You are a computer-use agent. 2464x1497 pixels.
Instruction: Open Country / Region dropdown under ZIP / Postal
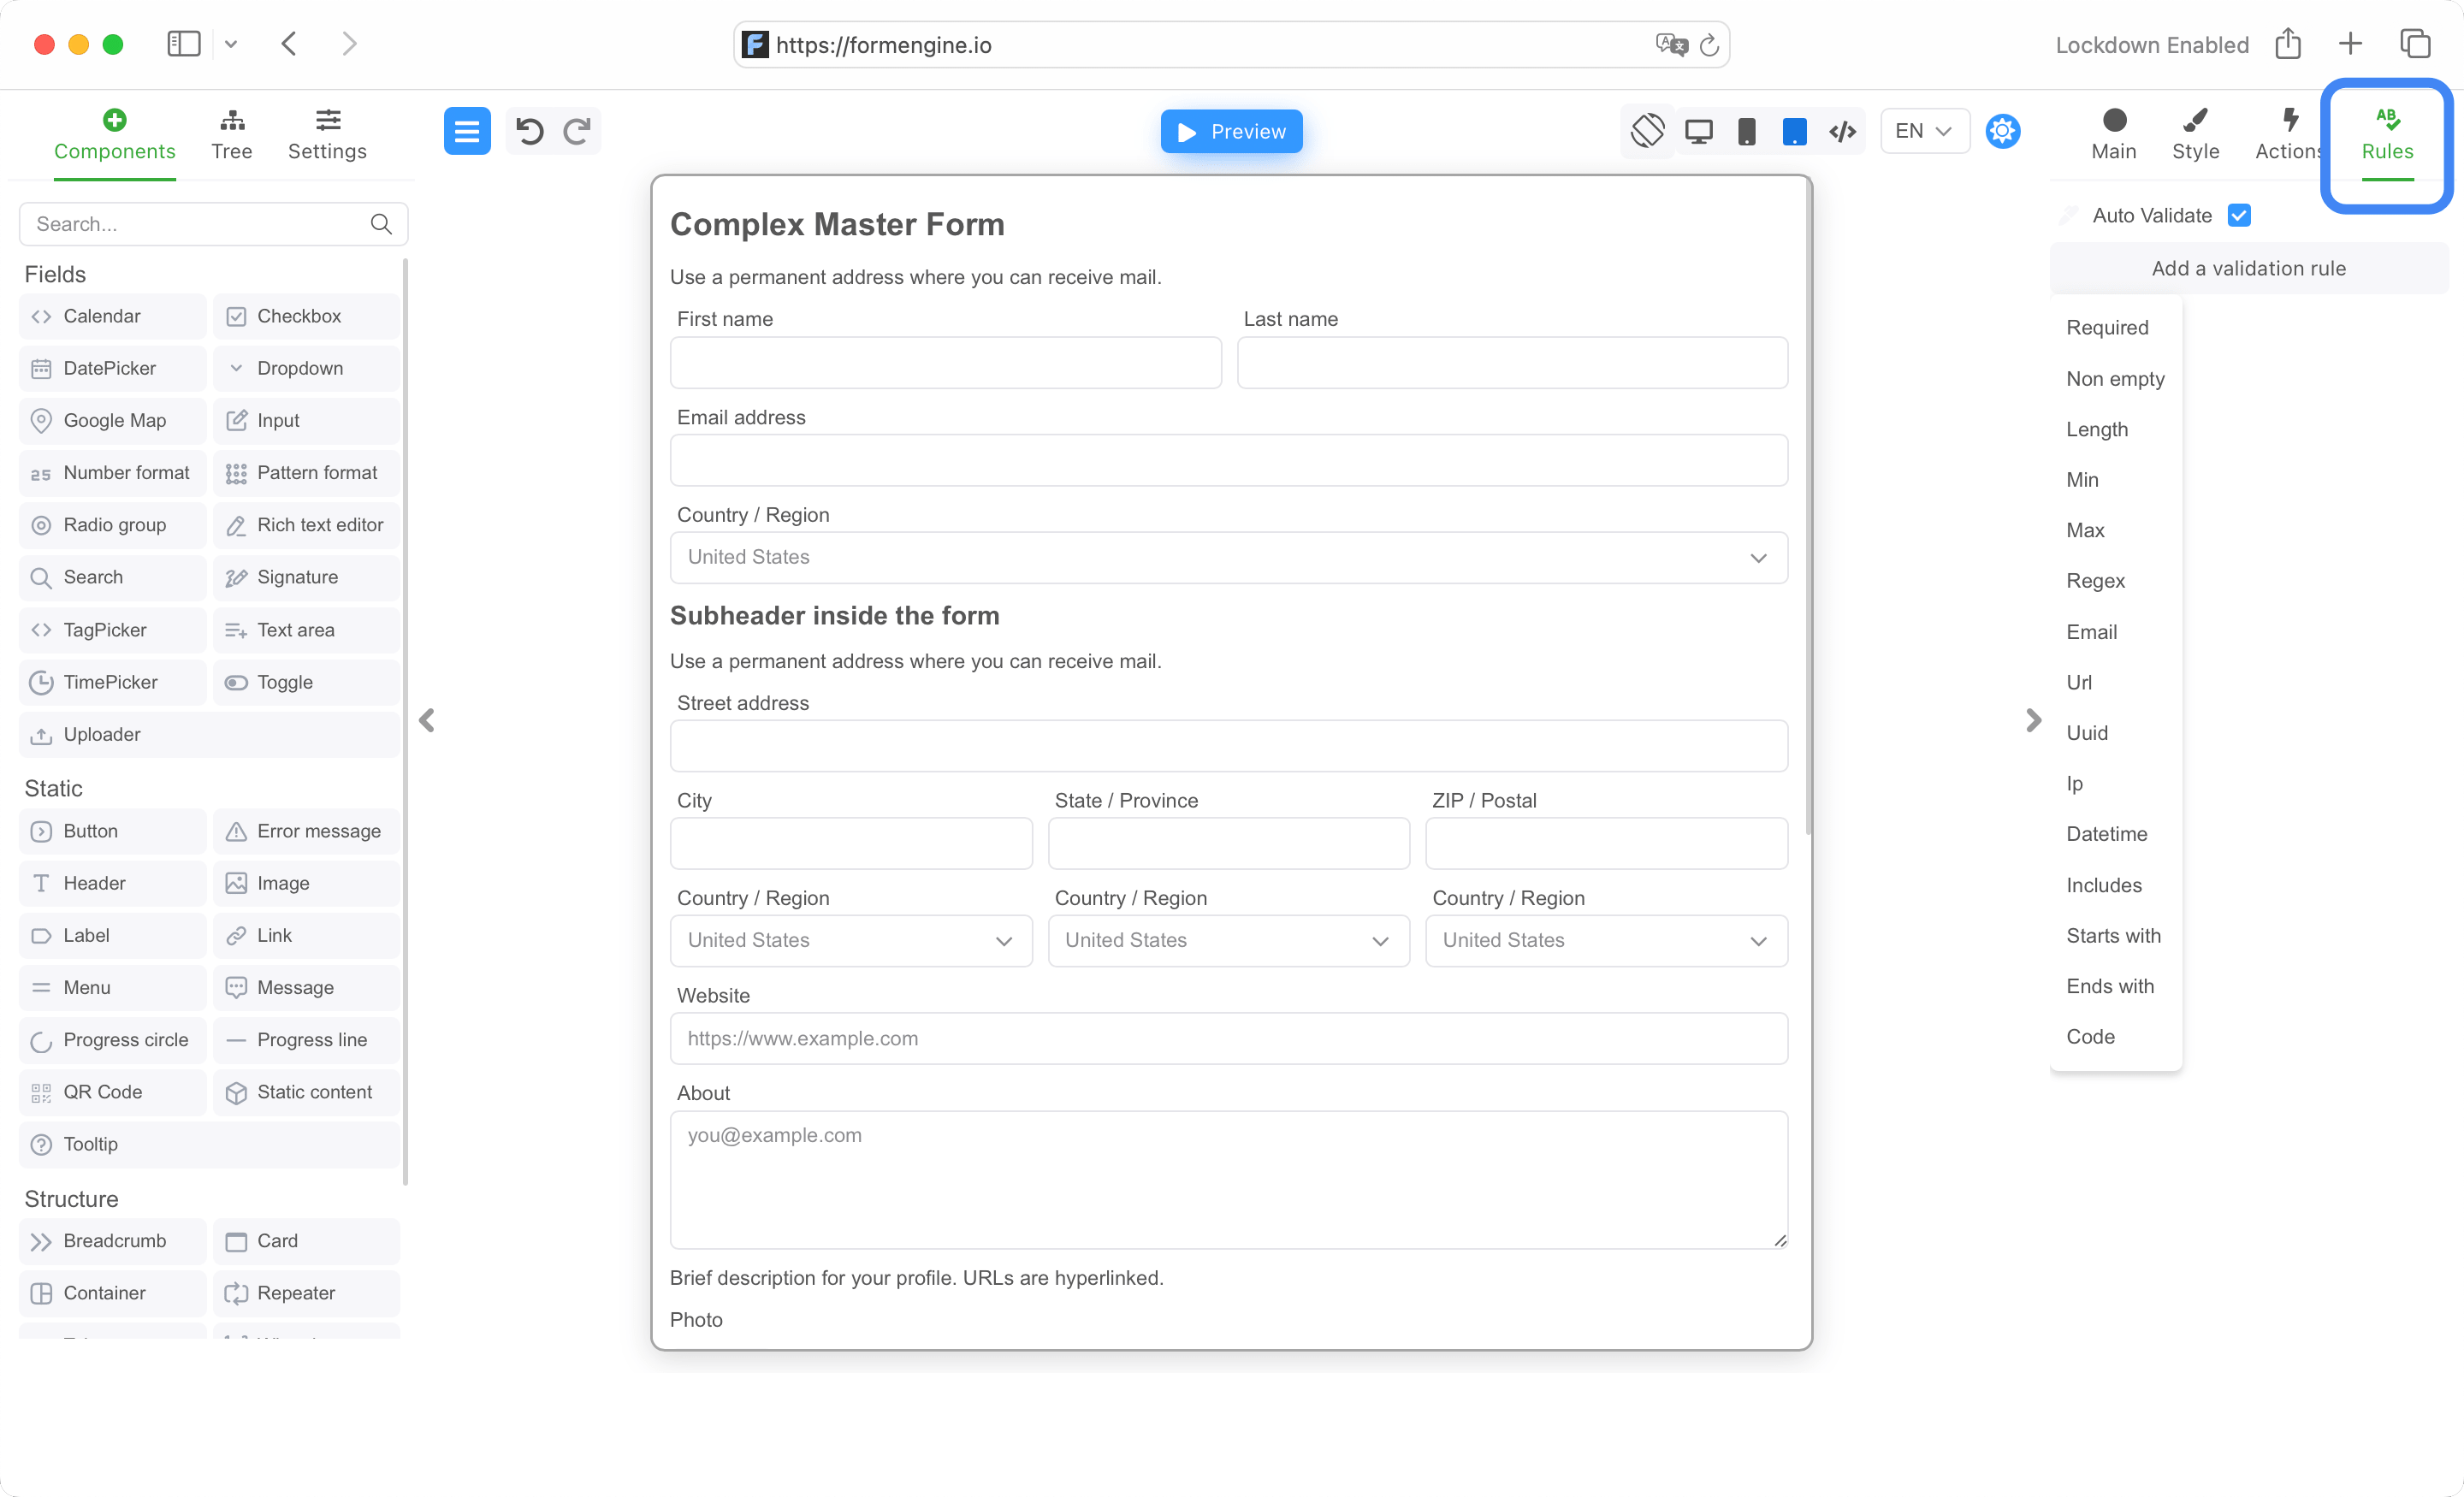tap(1606, 940)
